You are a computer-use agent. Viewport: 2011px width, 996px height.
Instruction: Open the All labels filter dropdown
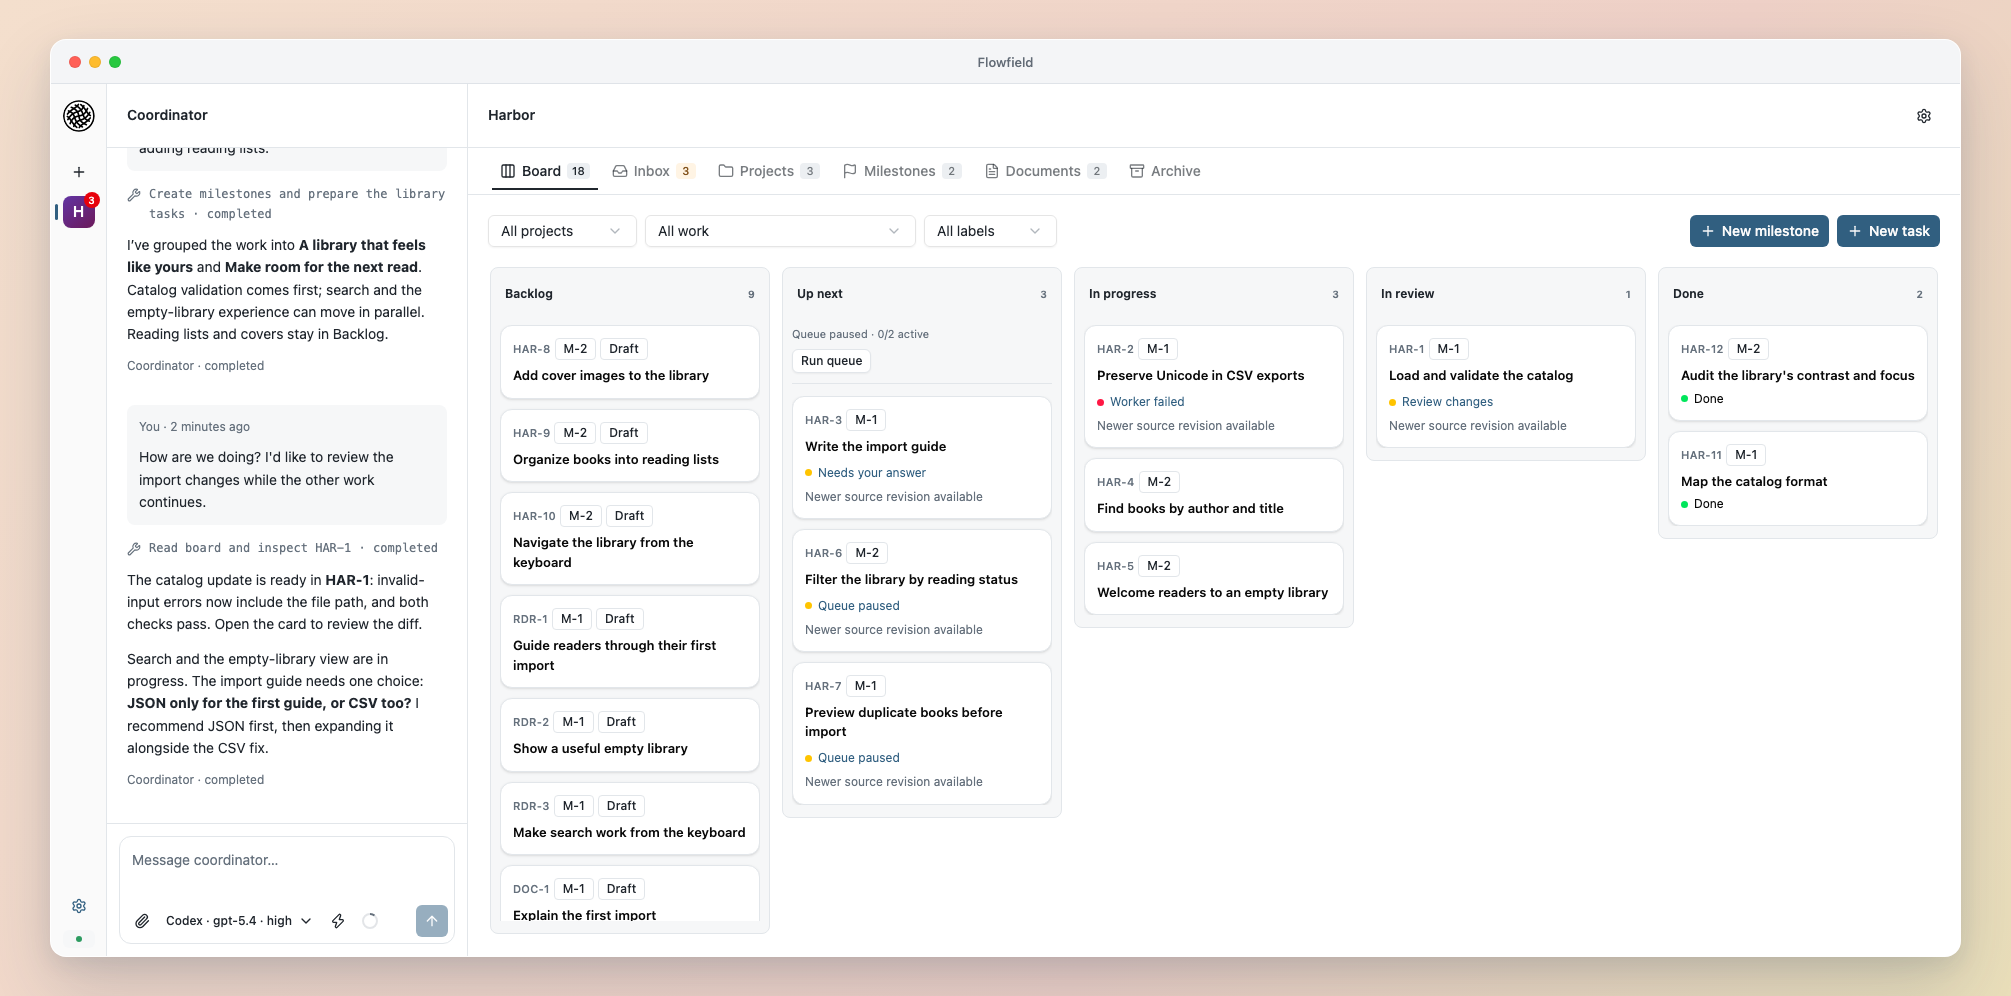[990, 231]
